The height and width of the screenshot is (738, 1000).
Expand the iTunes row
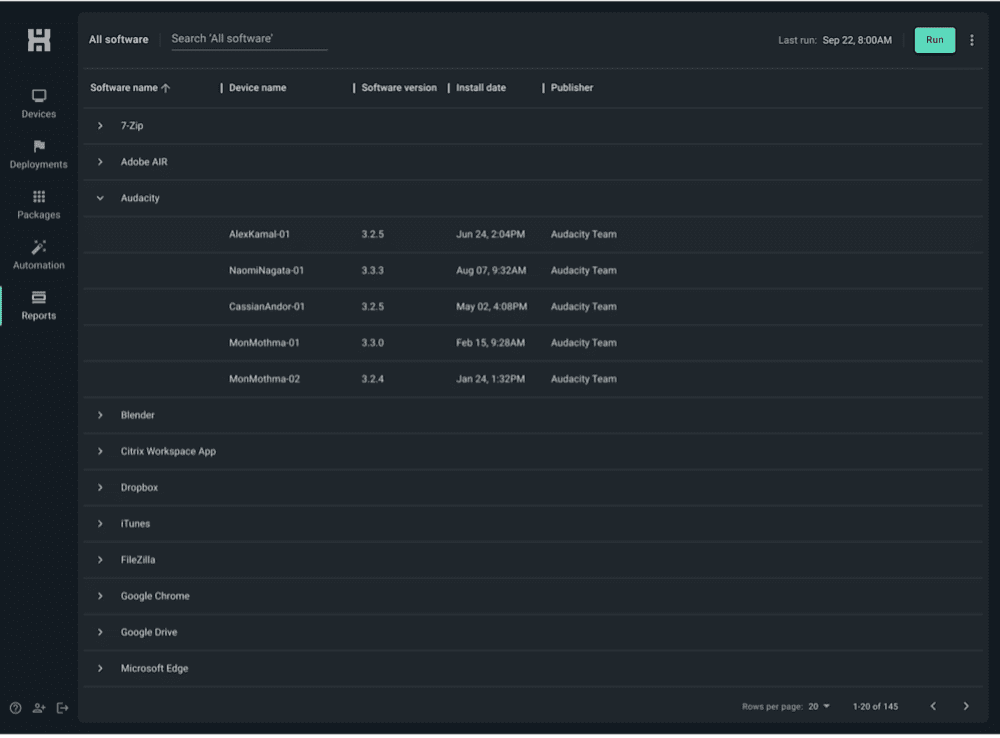[100, 524]
